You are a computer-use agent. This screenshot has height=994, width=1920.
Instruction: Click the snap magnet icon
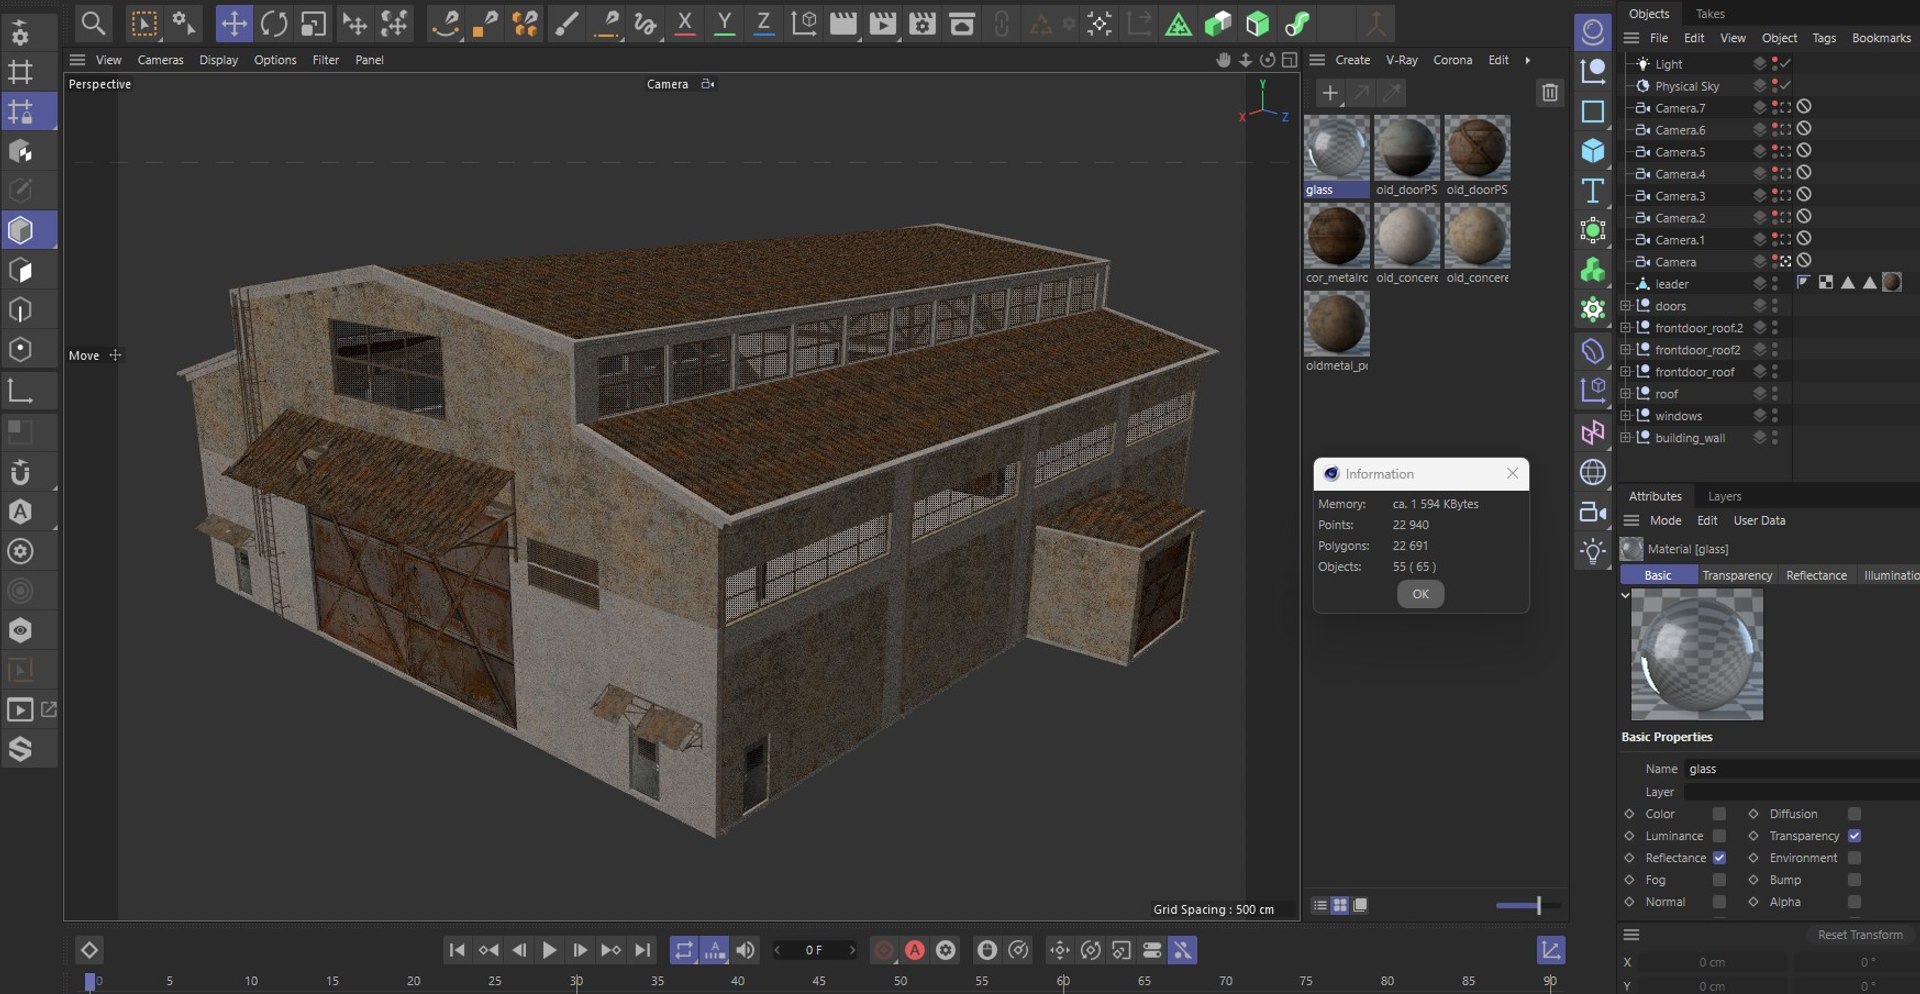tap(21, 472)
